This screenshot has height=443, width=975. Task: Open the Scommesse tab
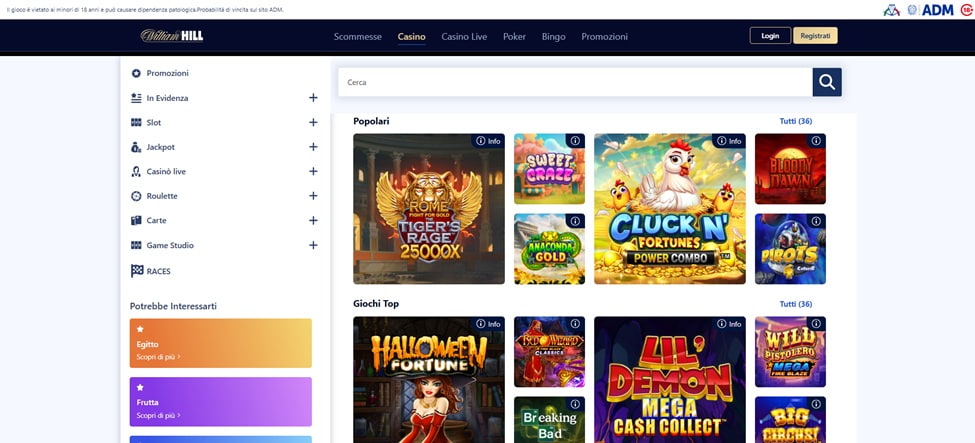pyautogui.click(x=358, y=37)
